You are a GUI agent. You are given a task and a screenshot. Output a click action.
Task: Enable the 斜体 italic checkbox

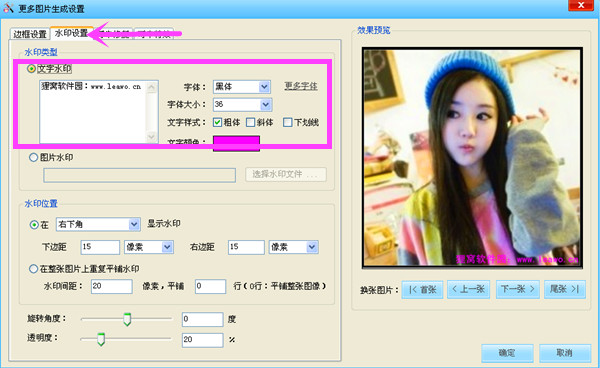coord(251,122)
